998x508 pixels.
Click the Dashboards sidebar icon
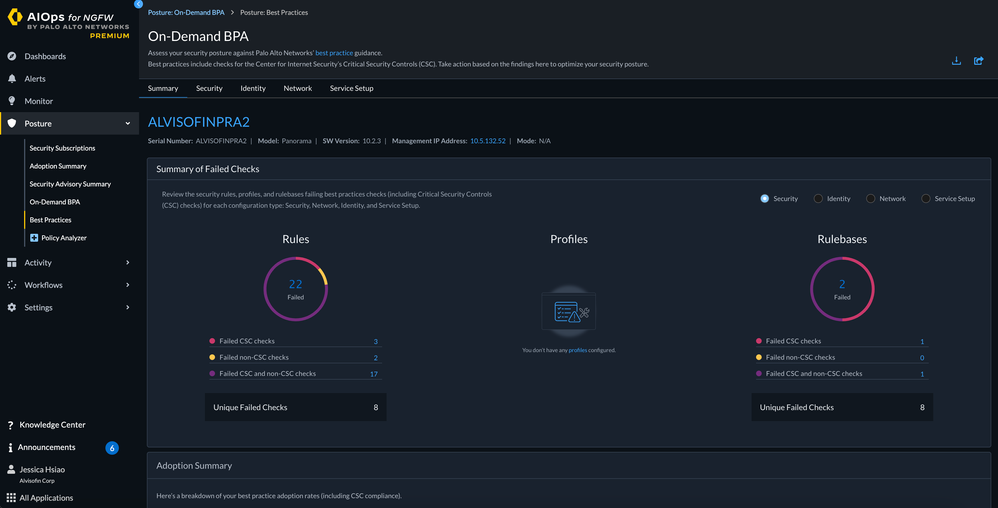click(x=12, y=56)
